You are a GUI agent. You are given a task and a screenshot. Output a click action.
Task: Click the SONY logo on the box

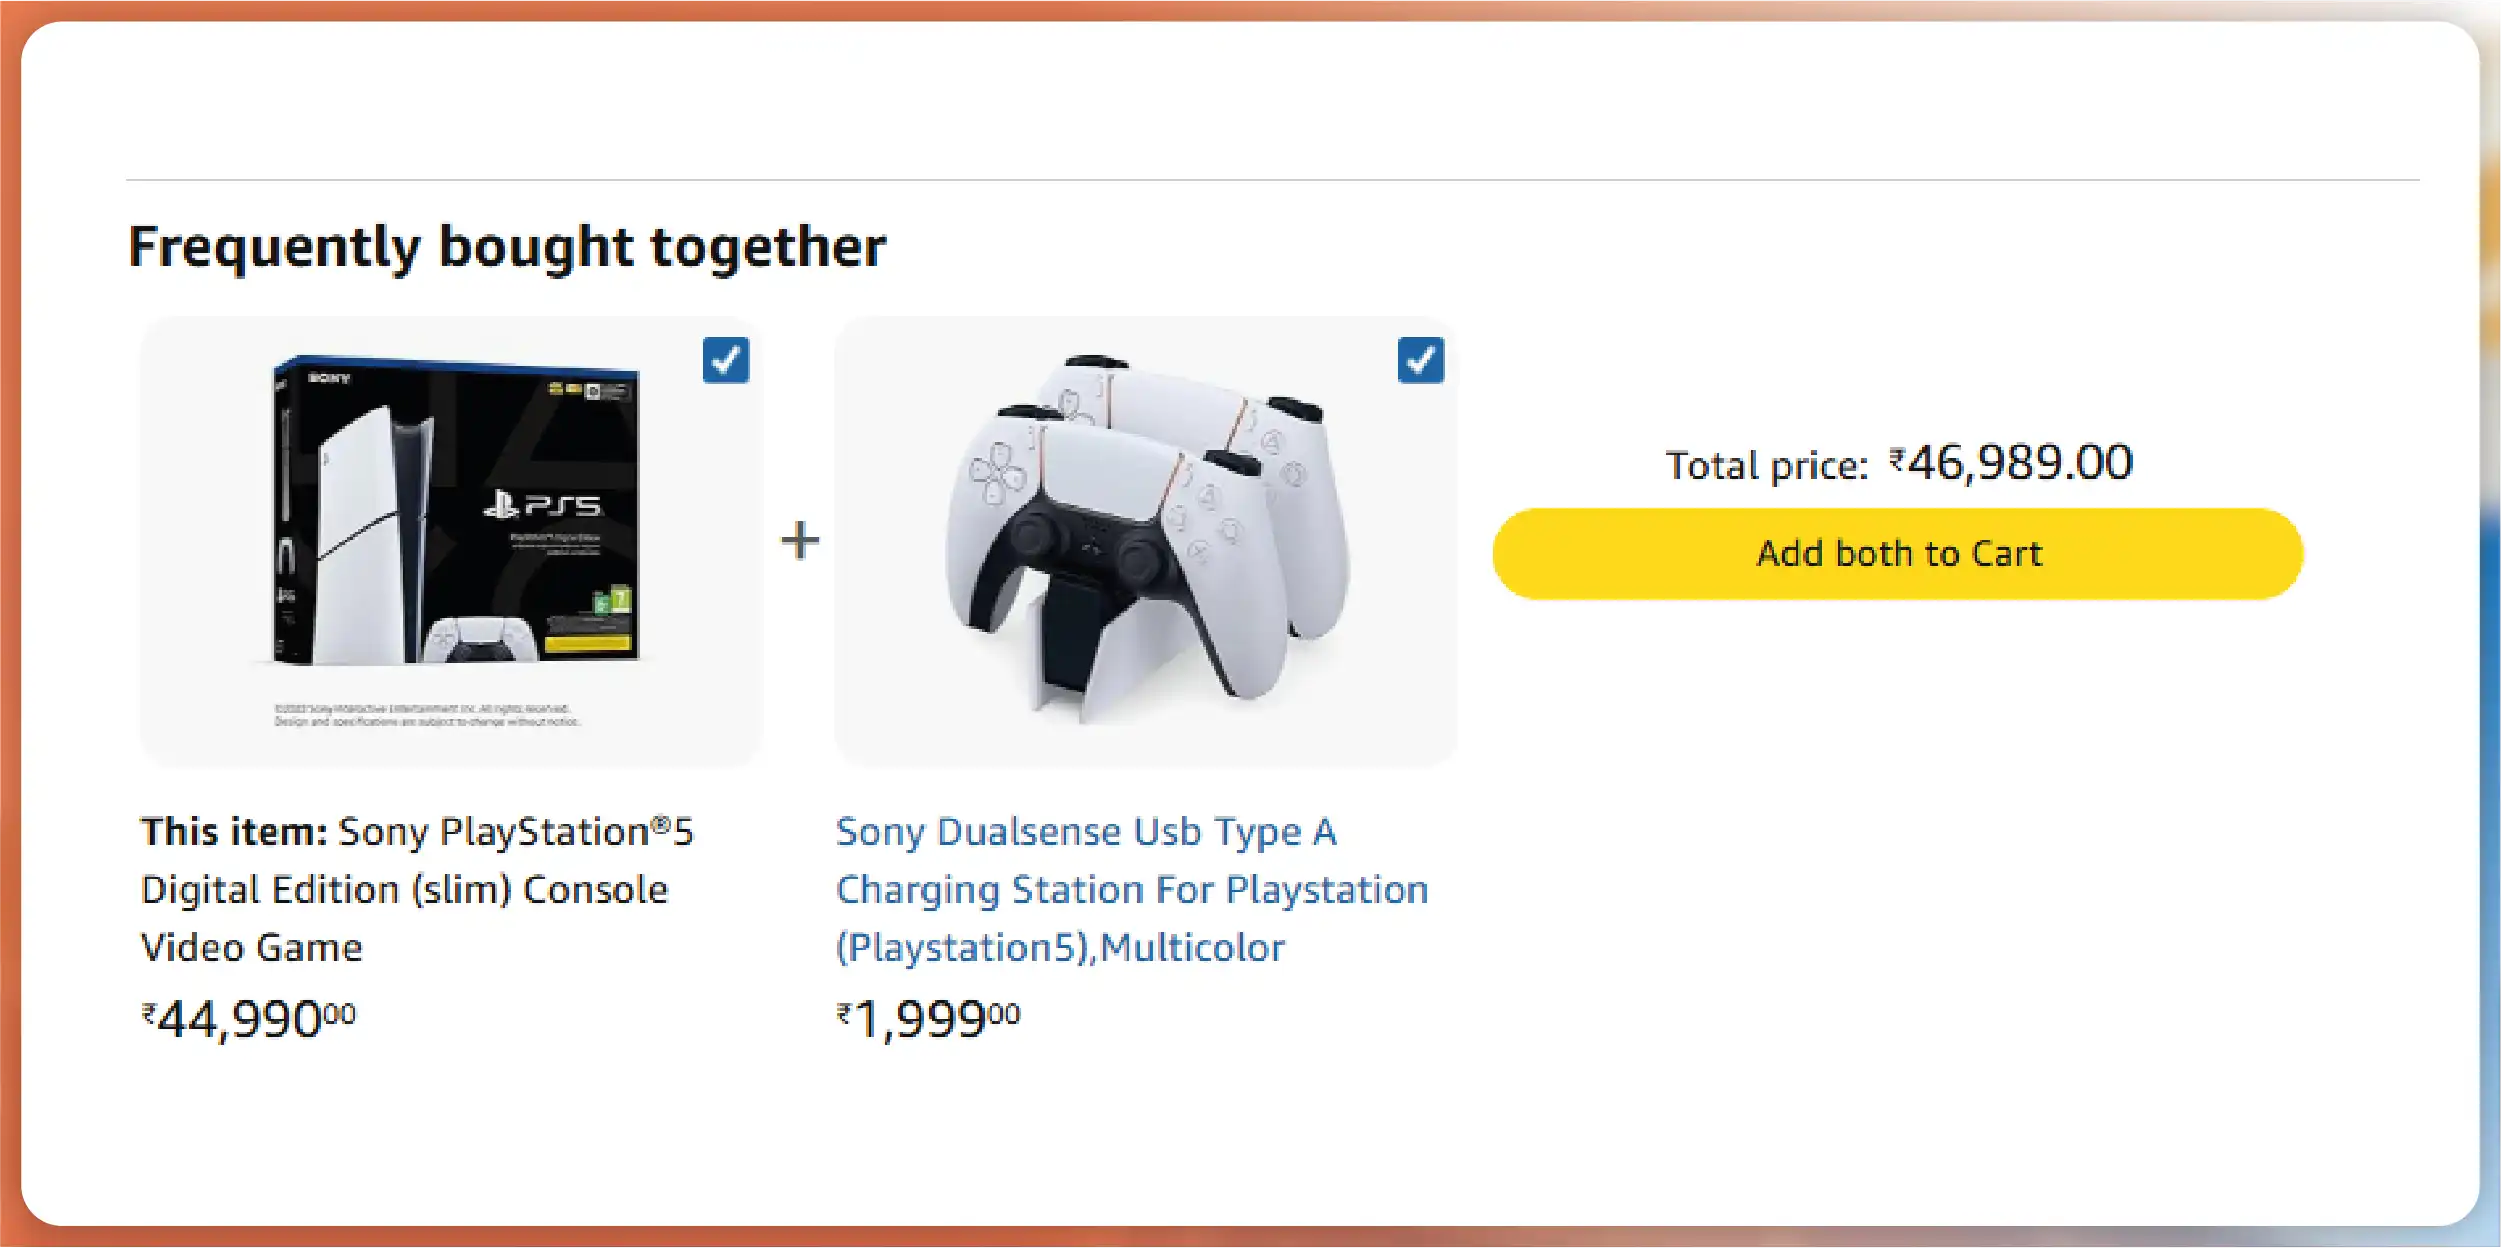[329, 378]
